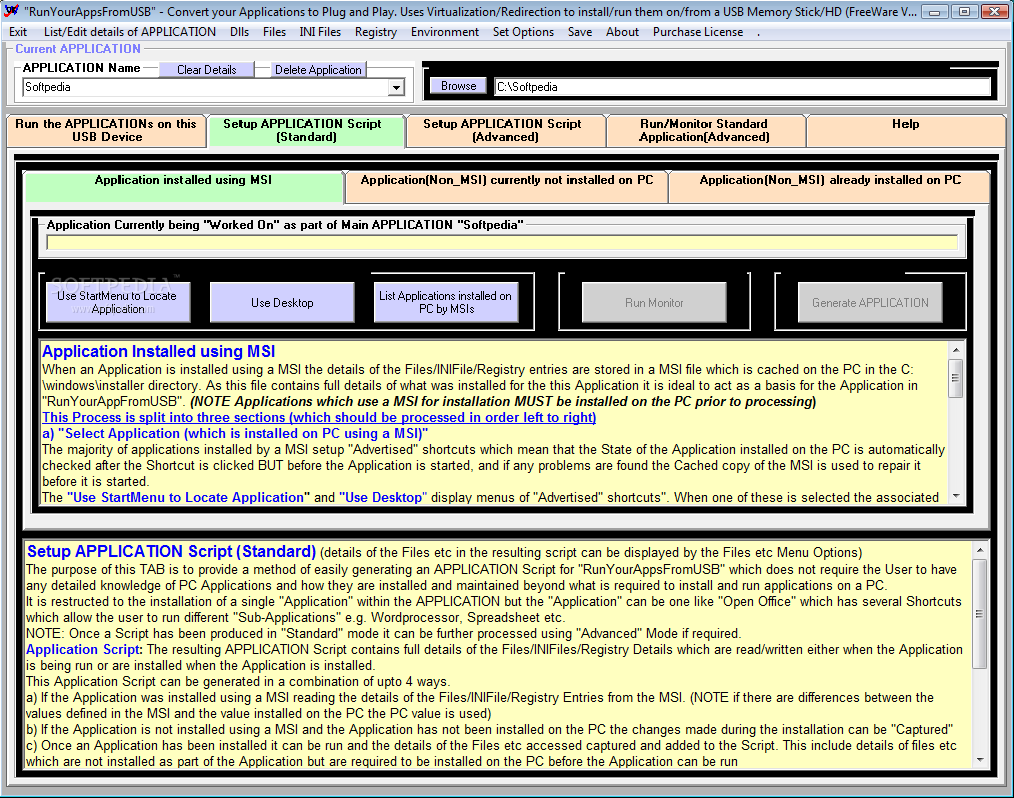Open the Dlls menu
Screen dimensions: 1014x798
click(x=239, y=32)
